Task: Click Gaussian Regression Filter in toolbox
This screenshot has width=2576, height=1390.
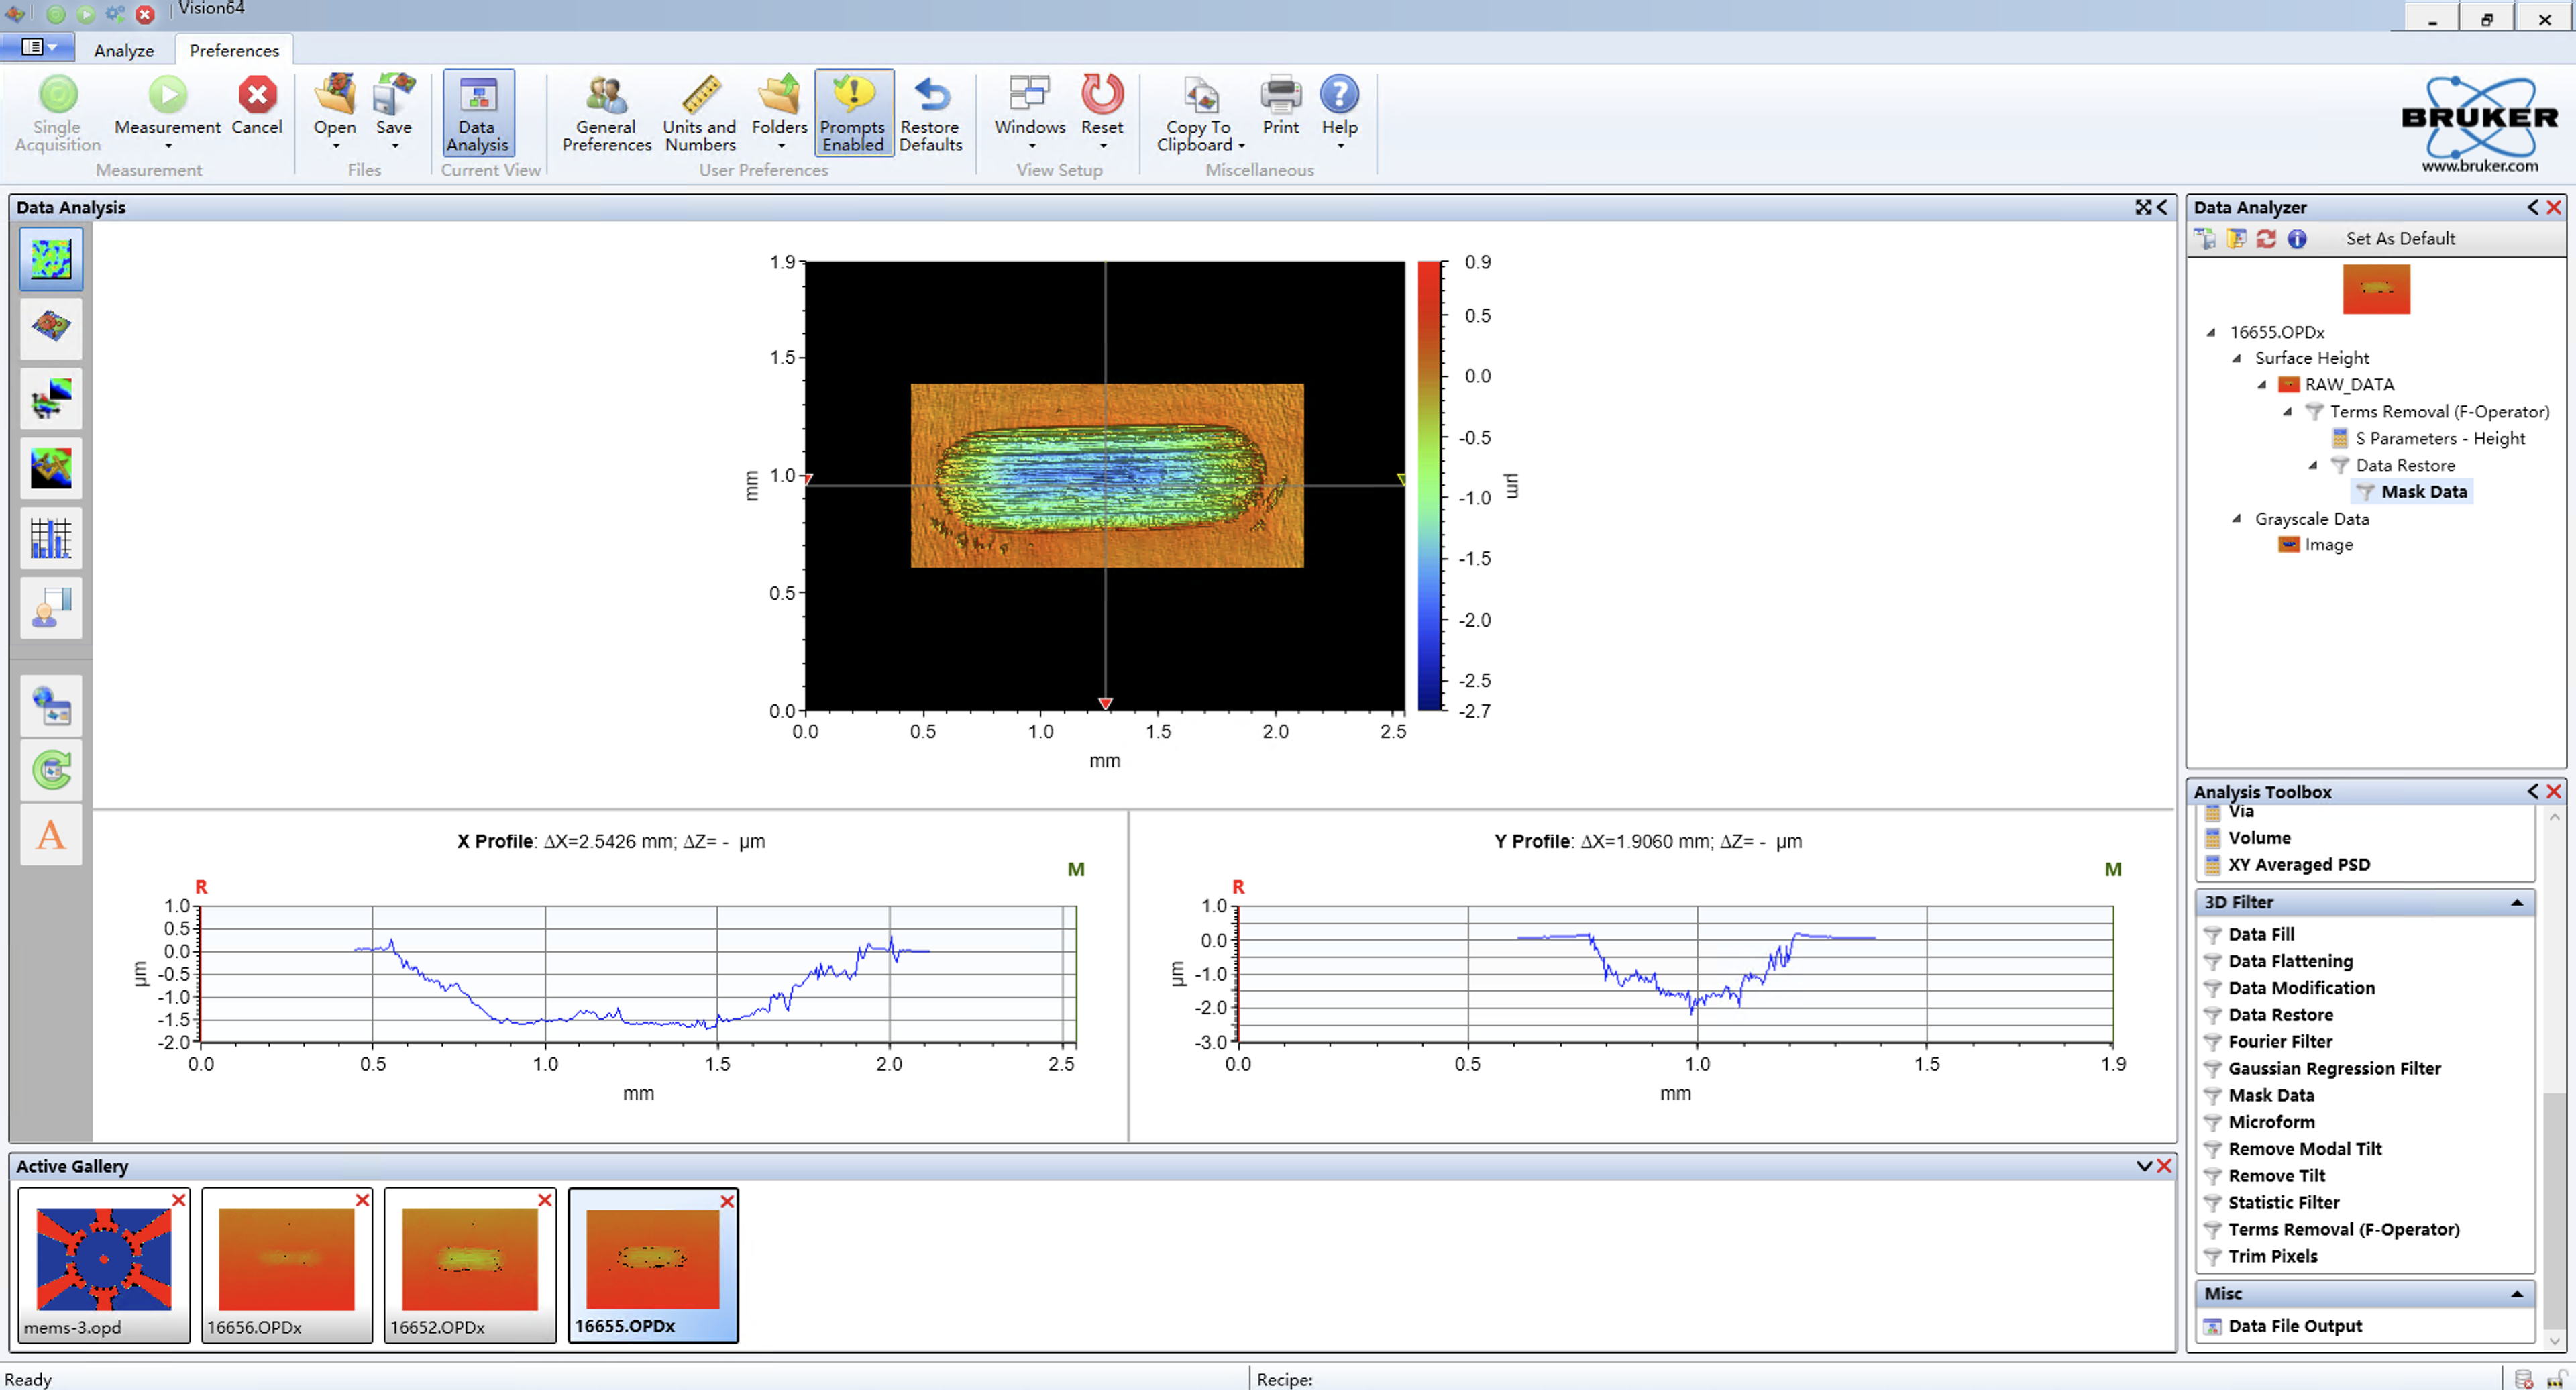Action: [x=2334, y=1068]
